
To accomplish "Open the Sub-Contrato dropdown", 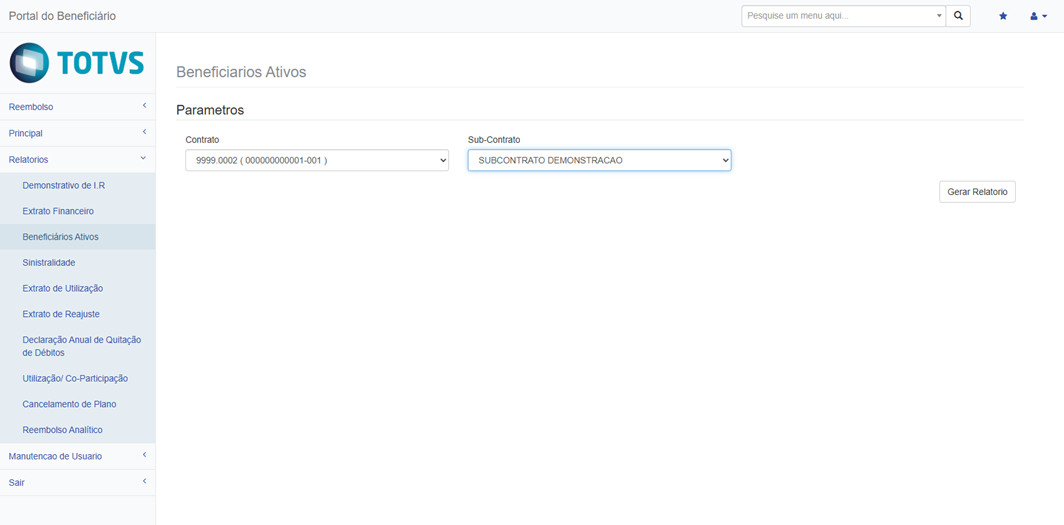I will (599, 160).
